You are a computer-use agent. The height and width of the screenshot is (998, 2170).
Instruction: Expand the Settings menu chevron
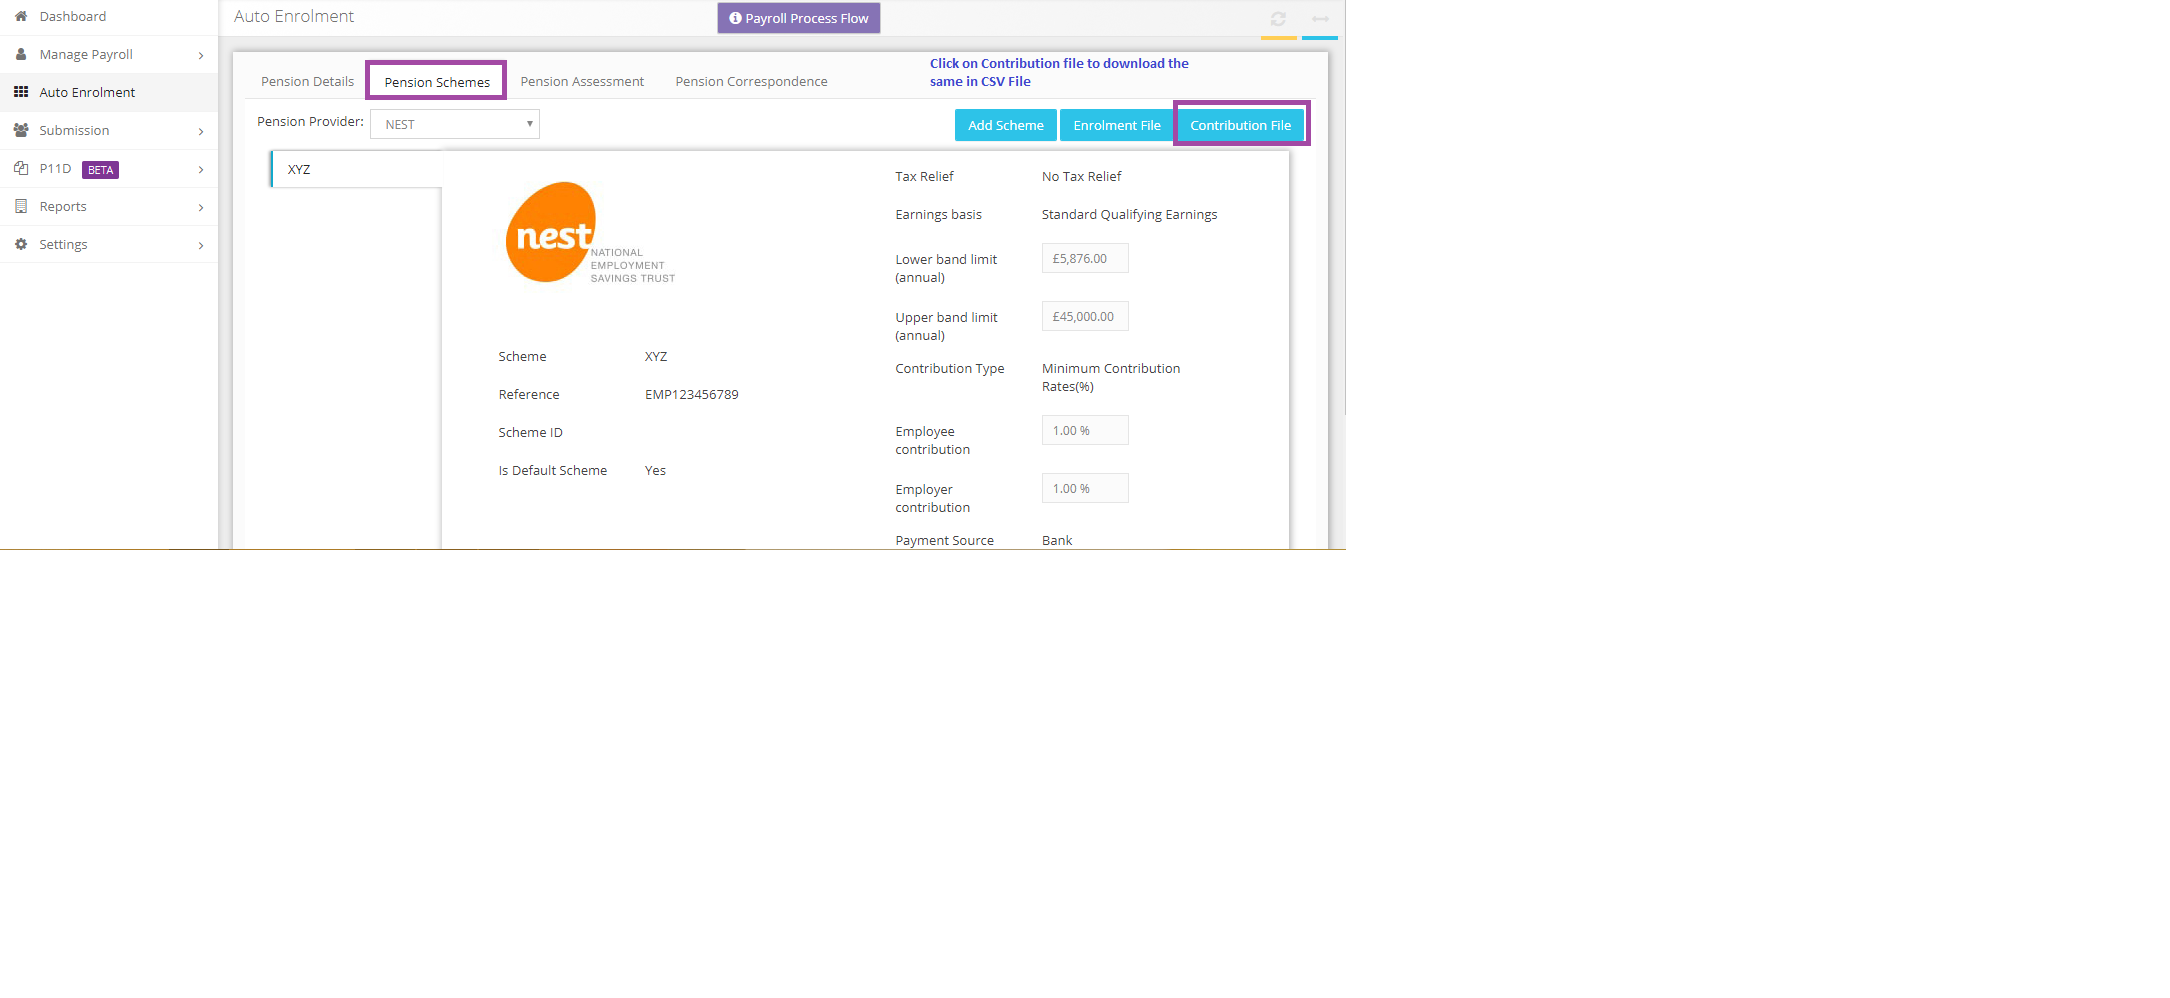tap(201, 245)
